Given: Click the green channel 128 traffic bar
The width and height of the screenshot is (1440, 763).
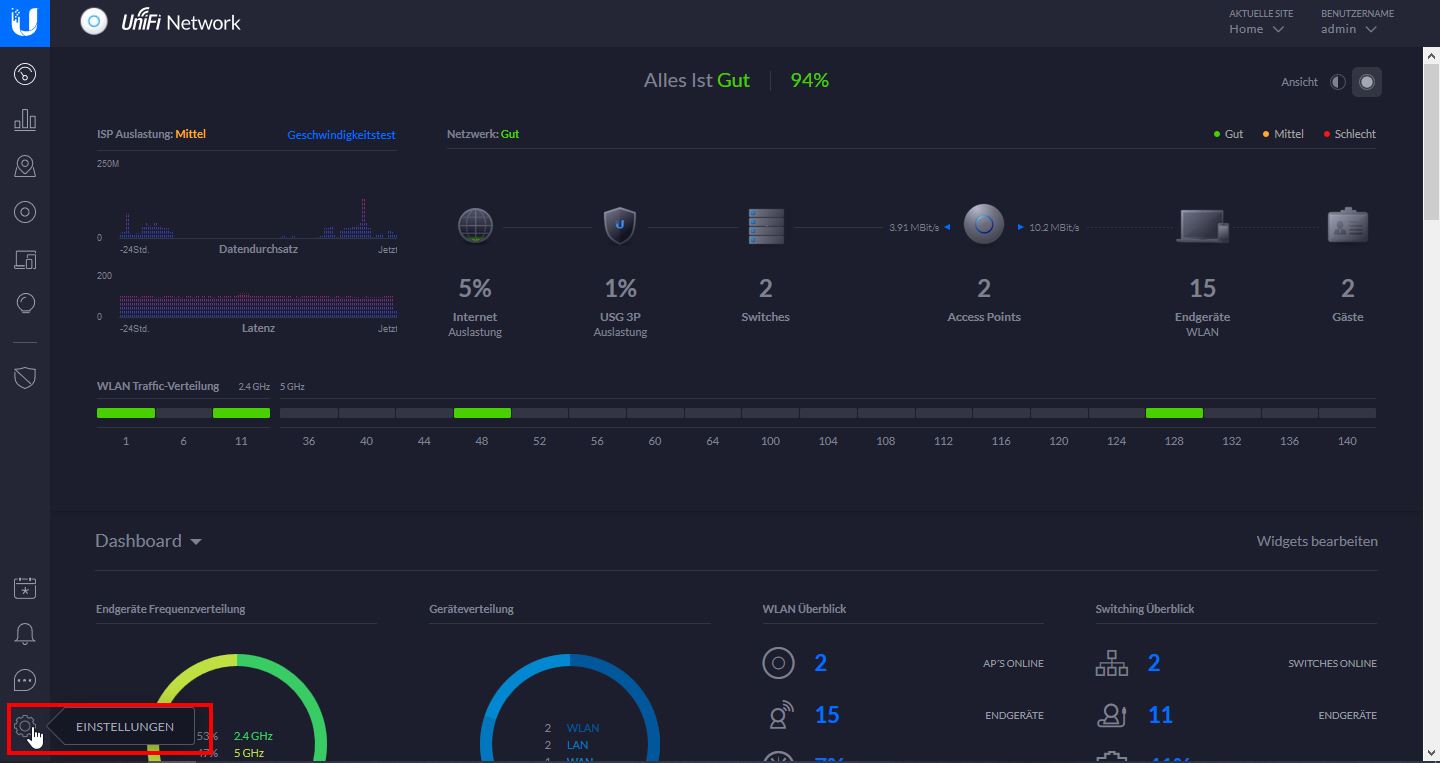Looking at the screenshot, I should click(x=1174, y=413).
